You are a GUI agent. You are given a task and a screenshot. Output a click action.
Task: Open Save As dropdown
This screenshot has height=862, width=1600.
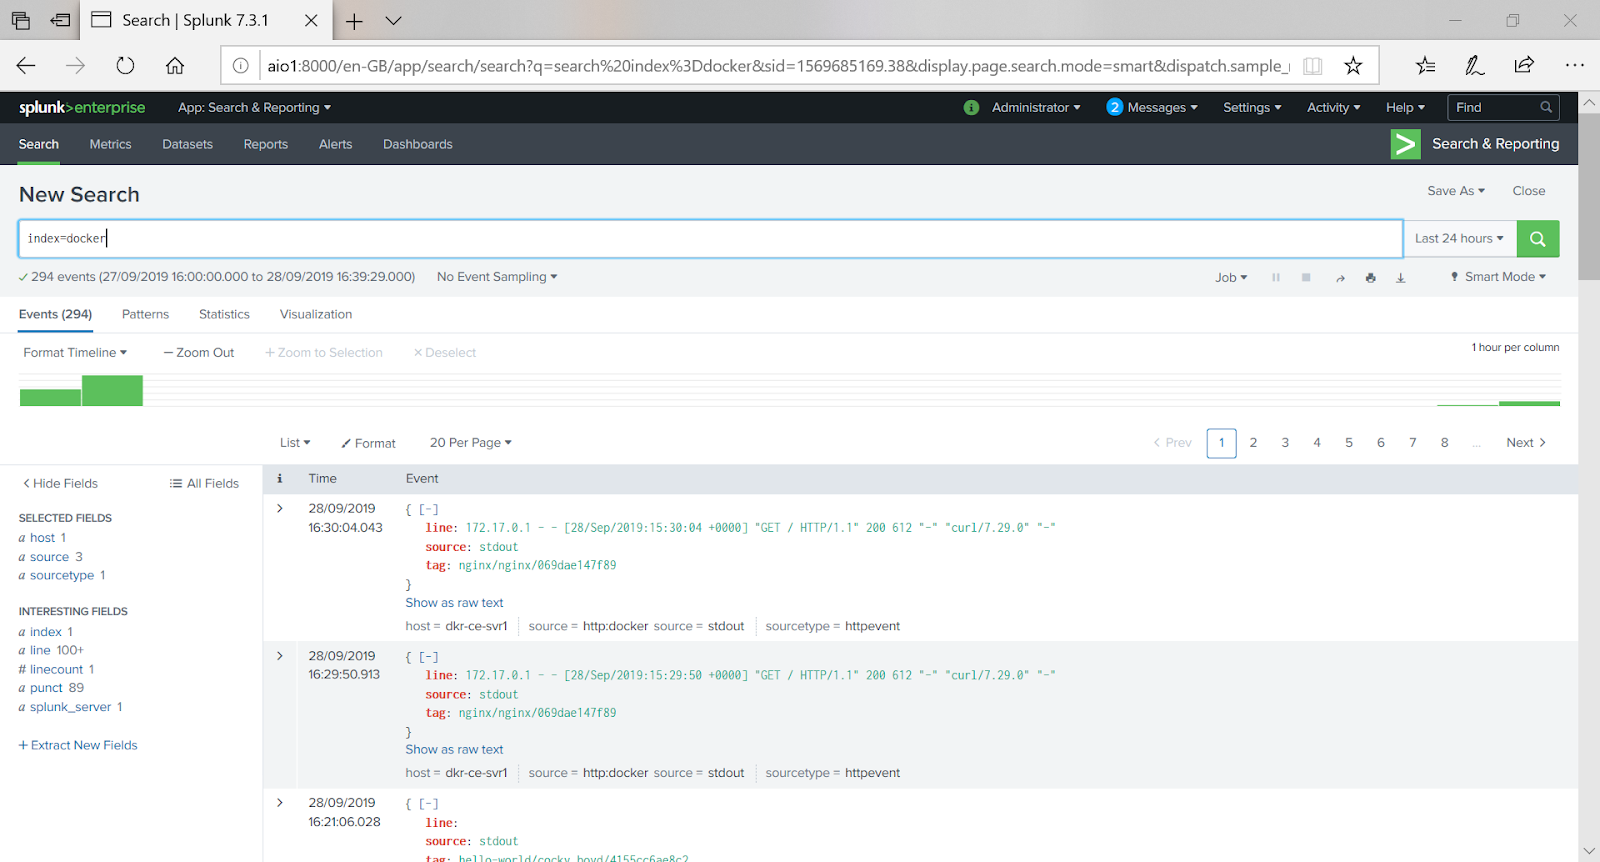pyautogui.click(x=1456, y=191)
